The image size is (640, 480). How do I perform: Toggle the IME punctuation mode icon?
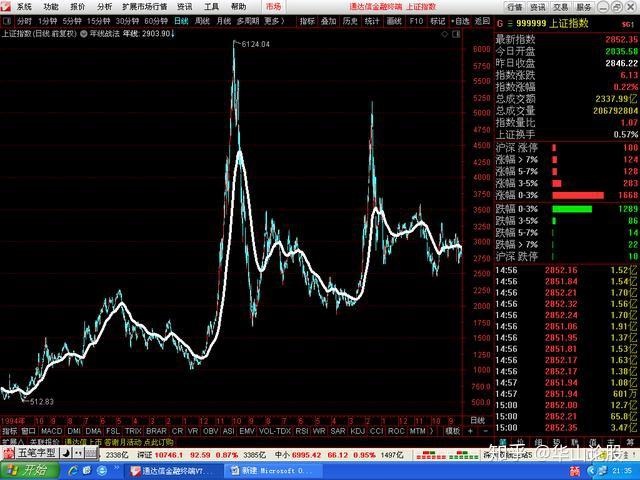(78, 453)
